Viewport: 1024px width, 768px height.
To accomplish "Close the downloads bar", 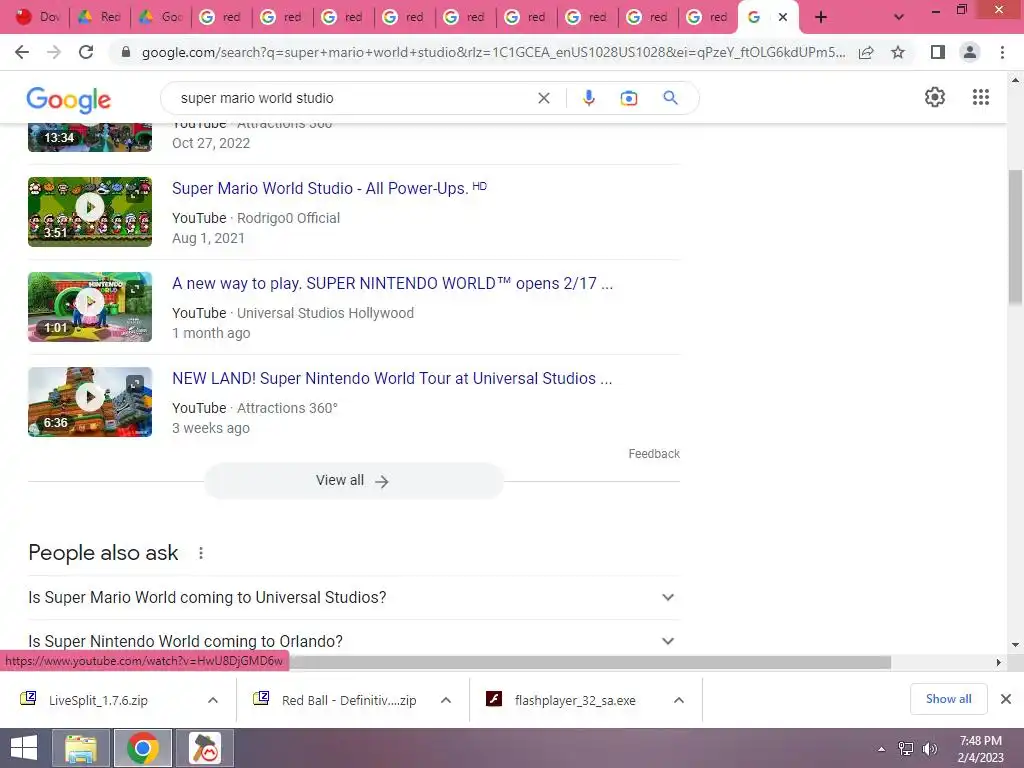I will [1006, 699].
